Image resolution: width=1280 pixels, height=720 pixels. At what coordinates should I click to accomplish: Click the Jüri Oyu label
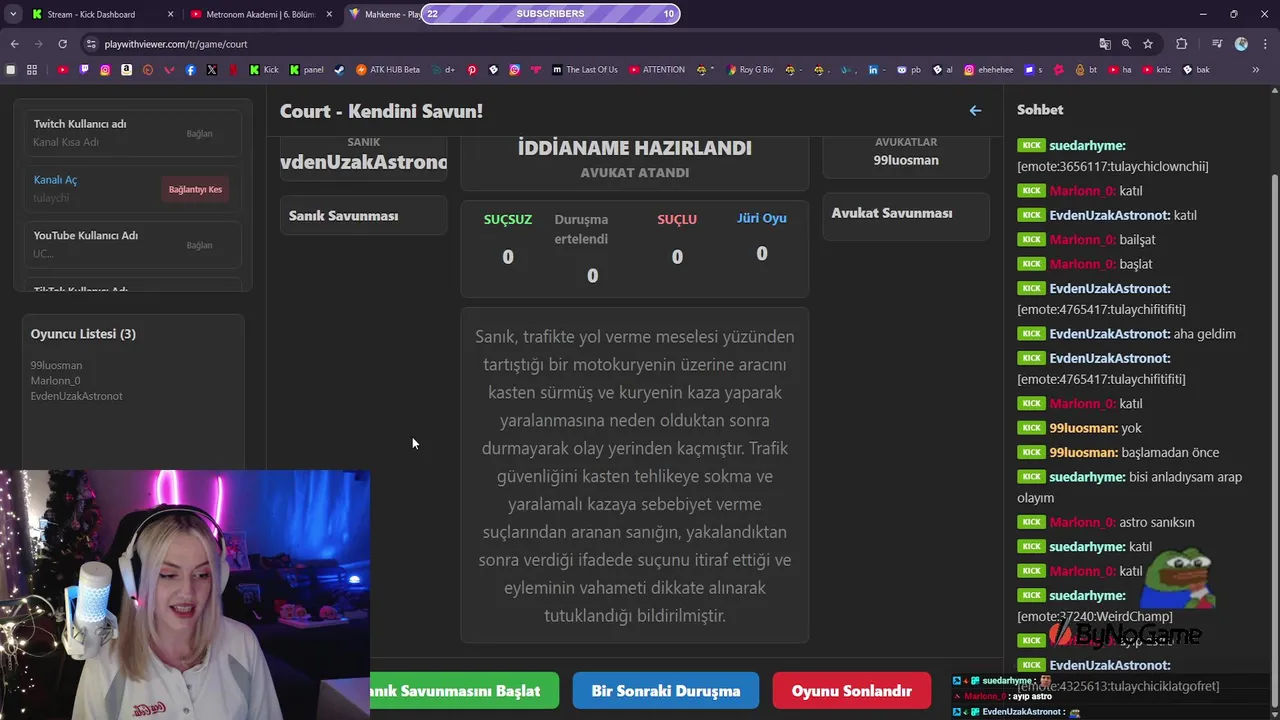tap(762, 218)
